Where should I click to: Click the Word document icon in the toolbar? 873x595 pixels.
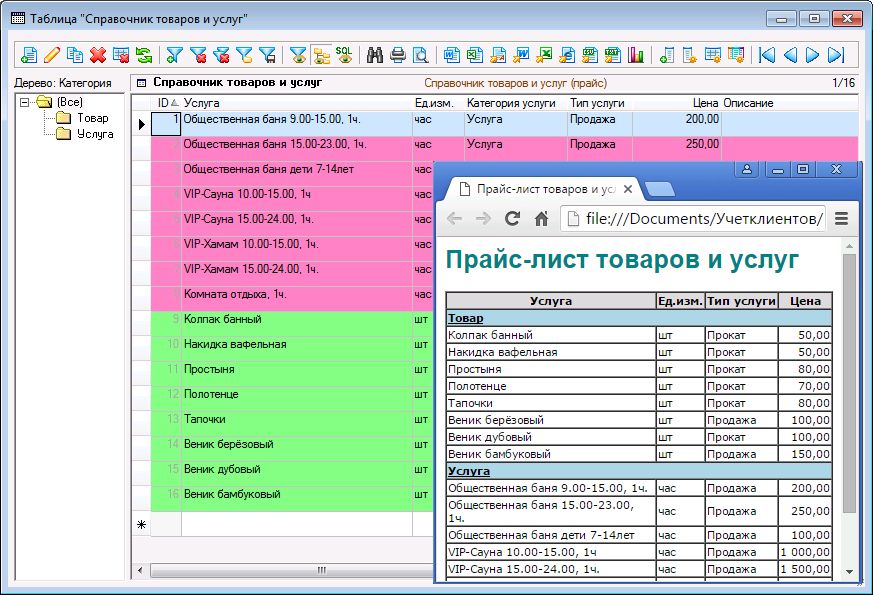coord(452,55)
